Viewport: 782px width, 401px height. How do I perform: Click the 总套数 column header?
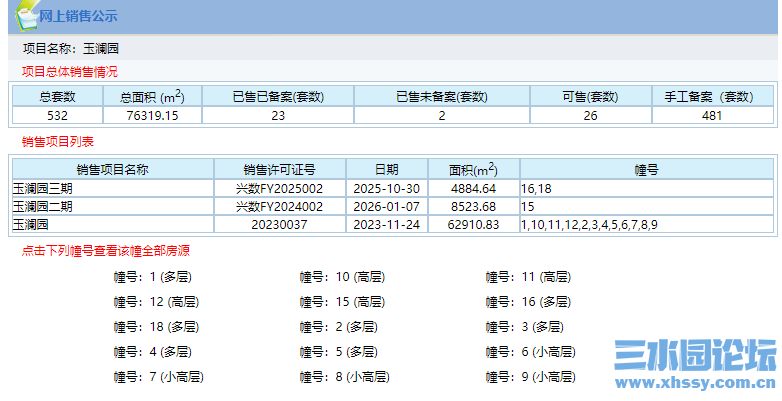coord(57,96)
